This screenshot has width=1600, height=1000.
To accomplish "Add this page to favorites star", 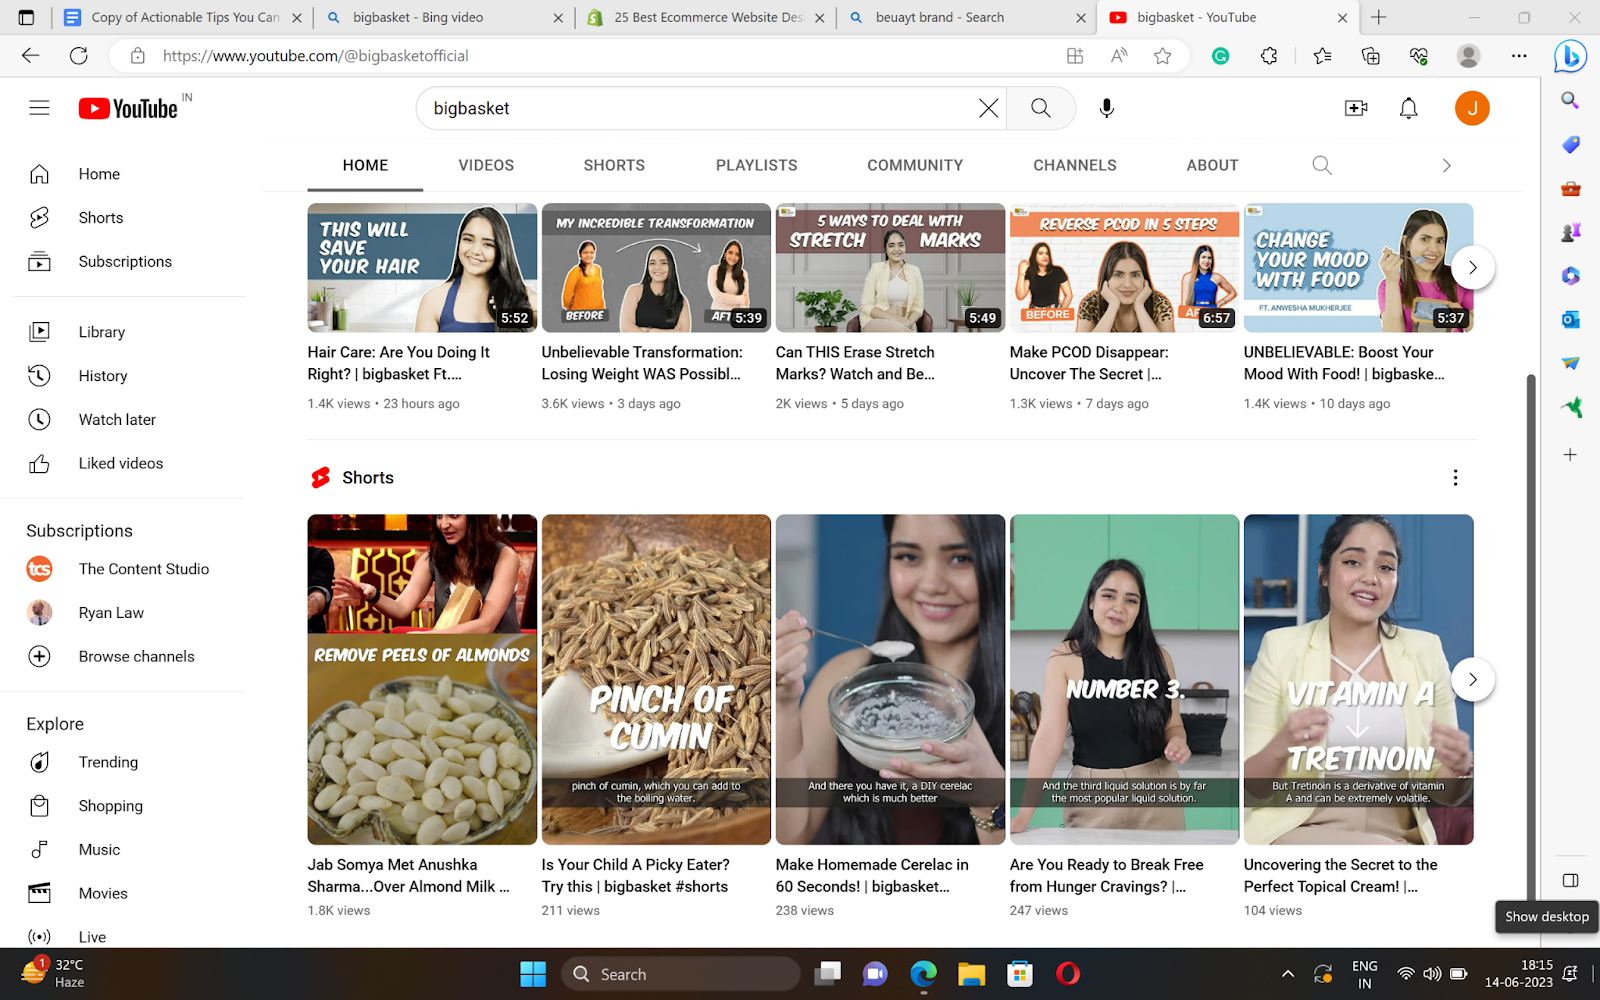I will coord(1162,56).
